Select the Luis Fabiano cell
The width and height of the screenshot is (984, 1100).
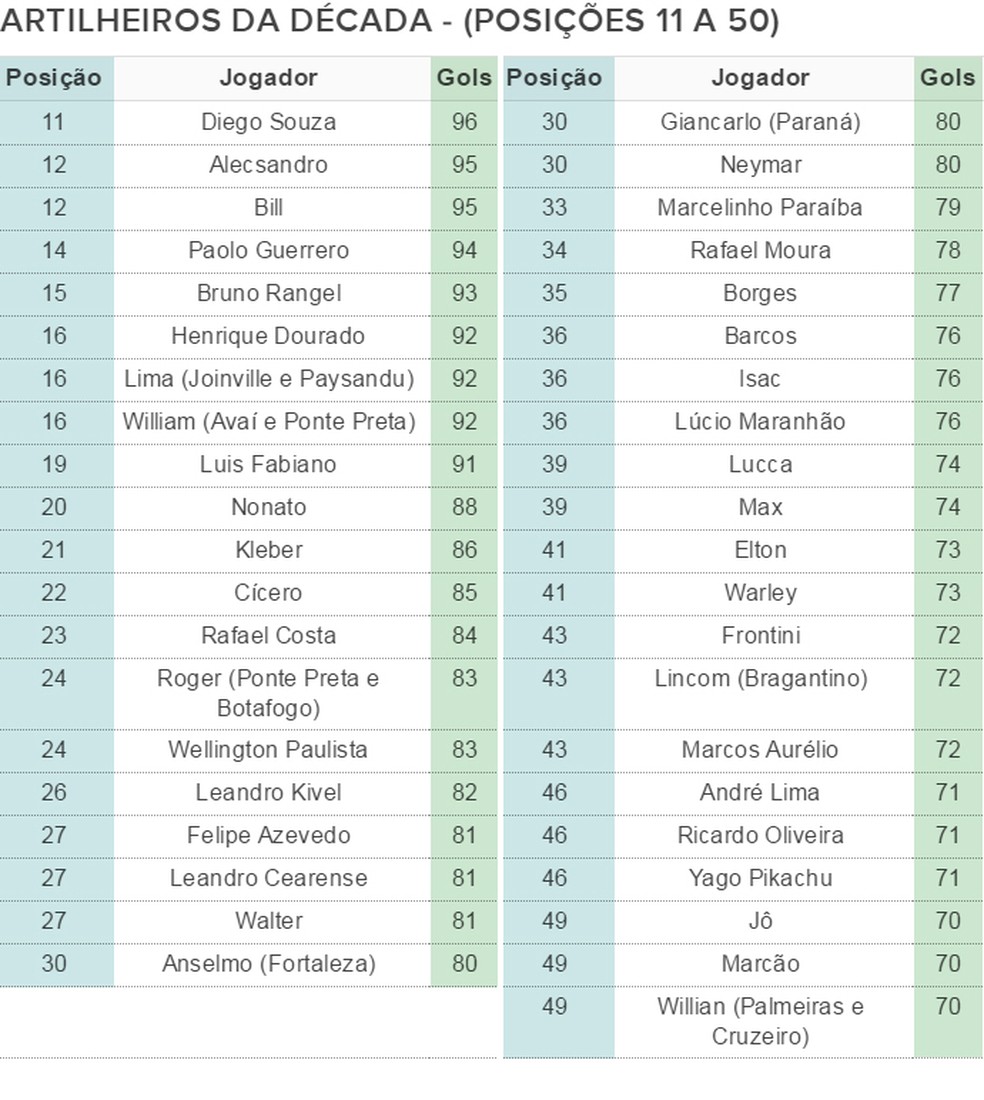click(268, 464)
